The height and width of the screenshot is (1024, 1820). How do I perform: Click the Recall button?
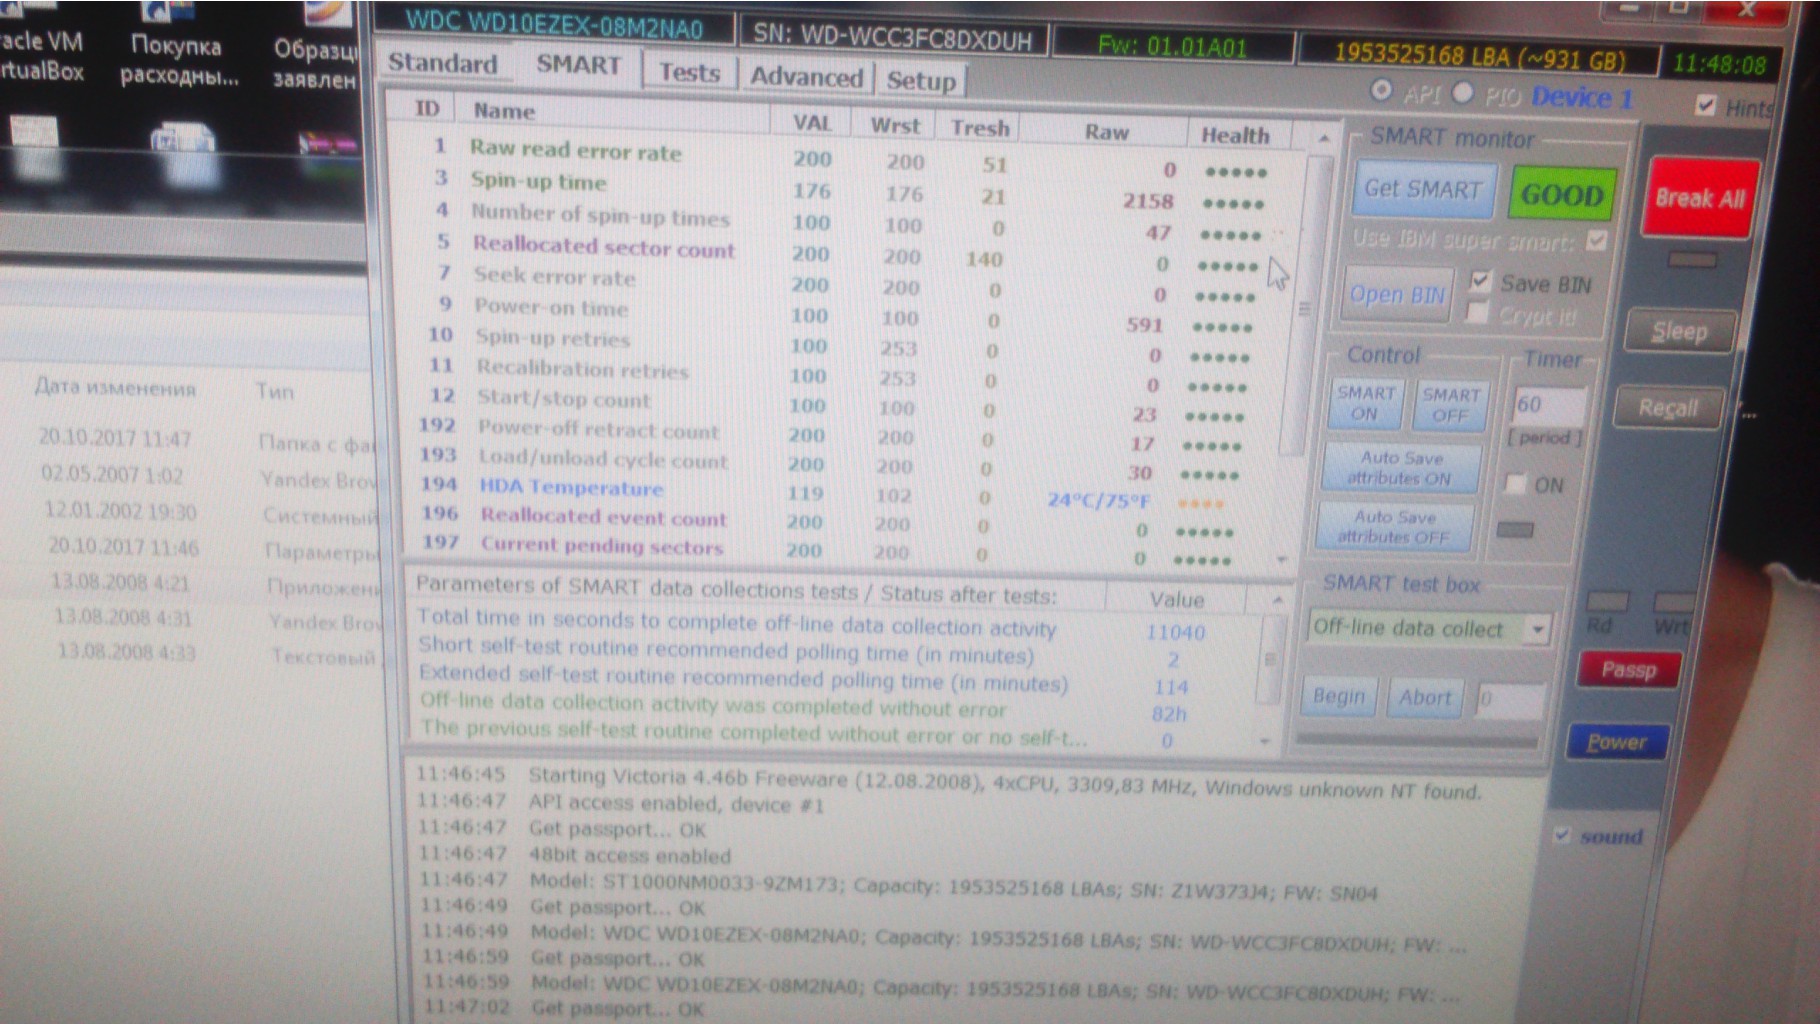(x=1667, y=408)
